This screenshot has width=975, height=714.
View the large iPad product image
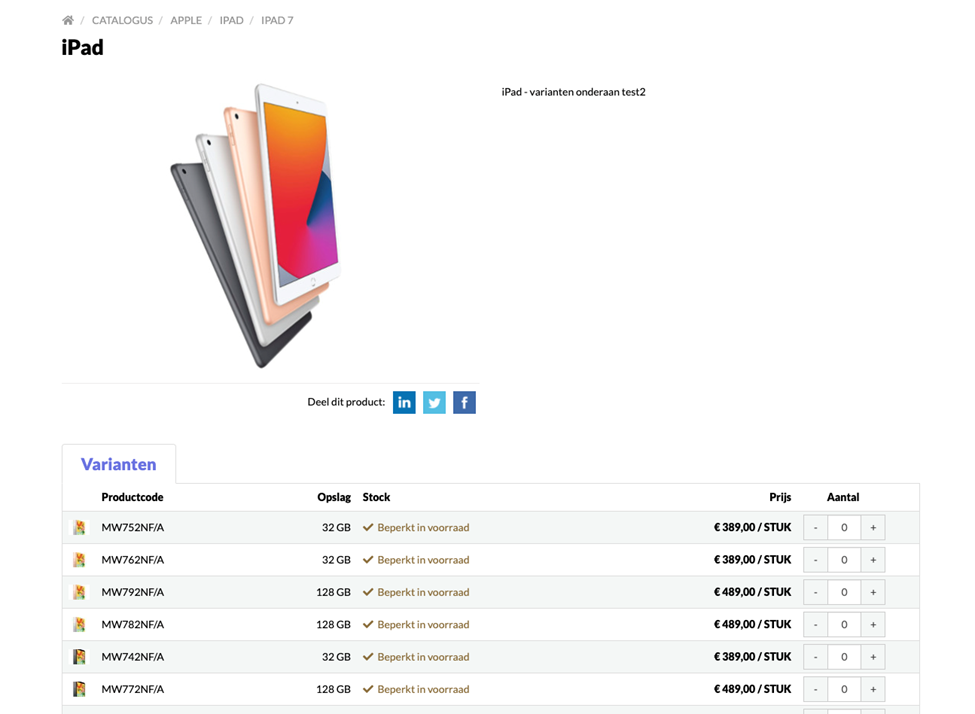pyautogui.click(x=256, y=225)
